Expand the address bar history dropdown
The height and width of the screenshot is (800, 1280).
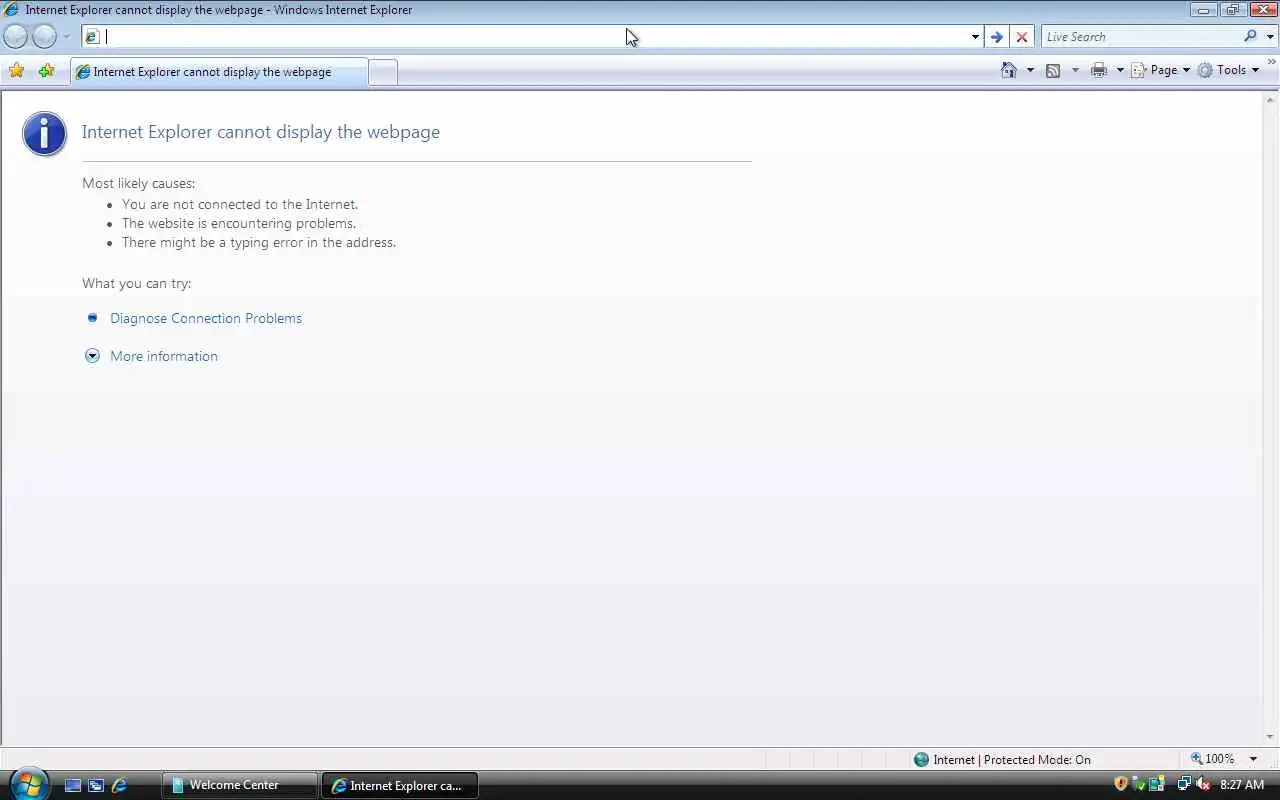point(975,37)
